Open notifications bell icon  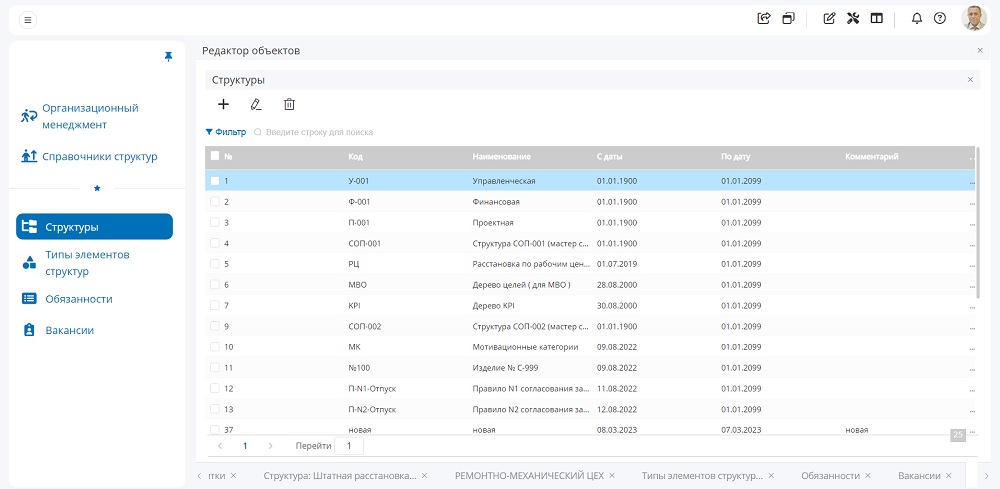pos(917,18)
